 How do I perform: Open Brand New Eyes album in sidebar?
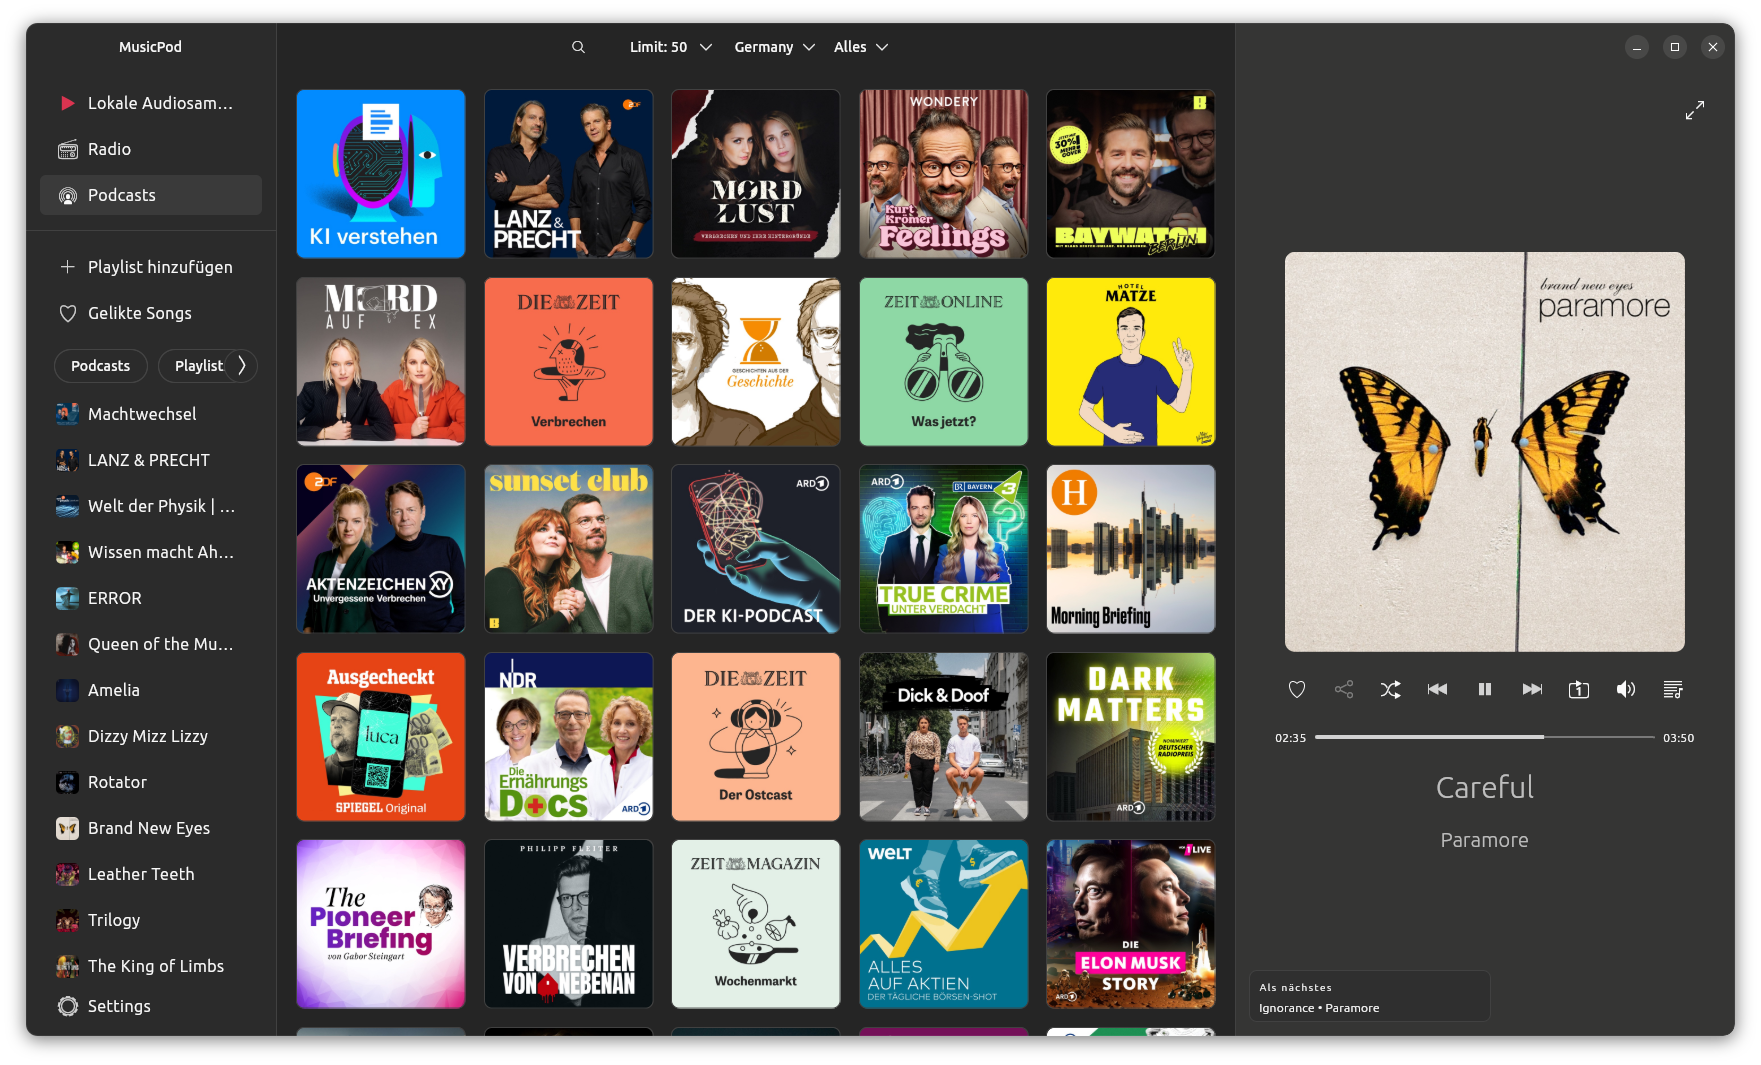click(151, 828)
